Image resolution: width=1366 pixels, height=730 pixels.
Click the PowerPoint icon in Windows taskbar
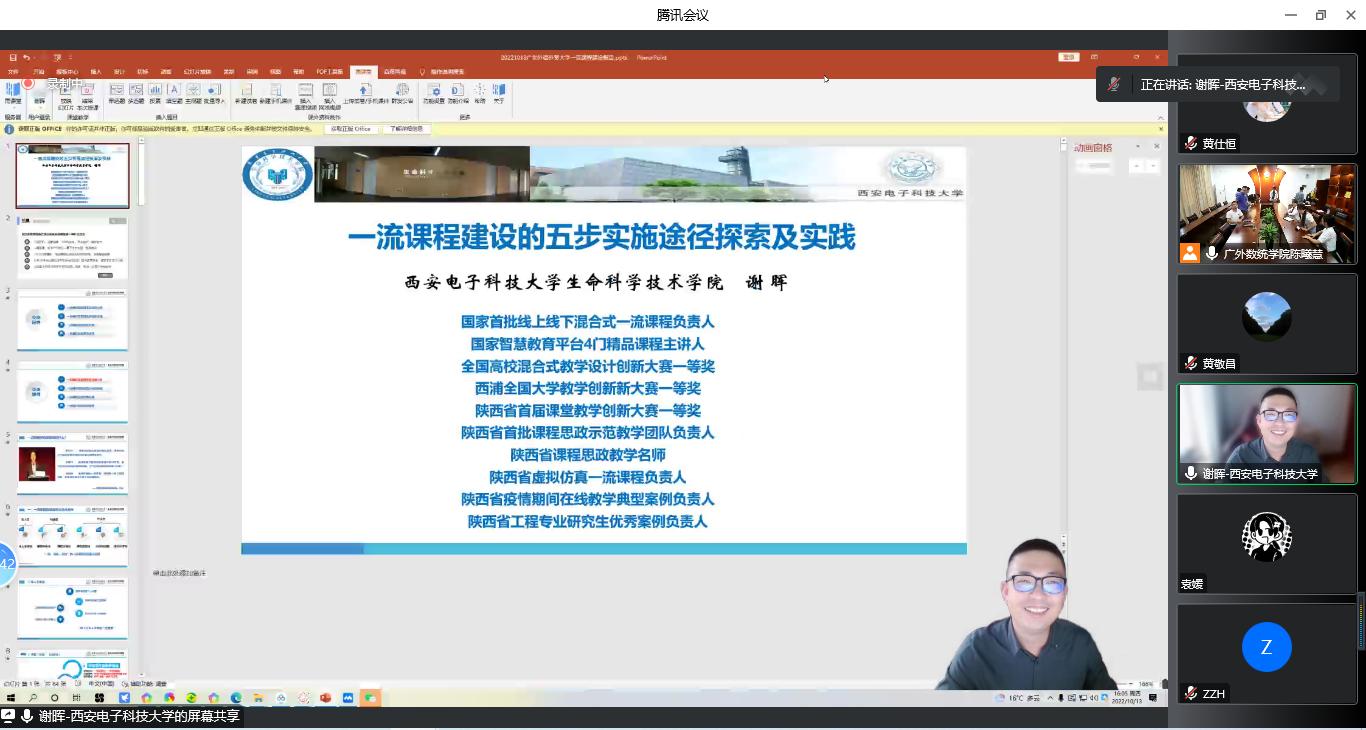[x=325, y=697]
